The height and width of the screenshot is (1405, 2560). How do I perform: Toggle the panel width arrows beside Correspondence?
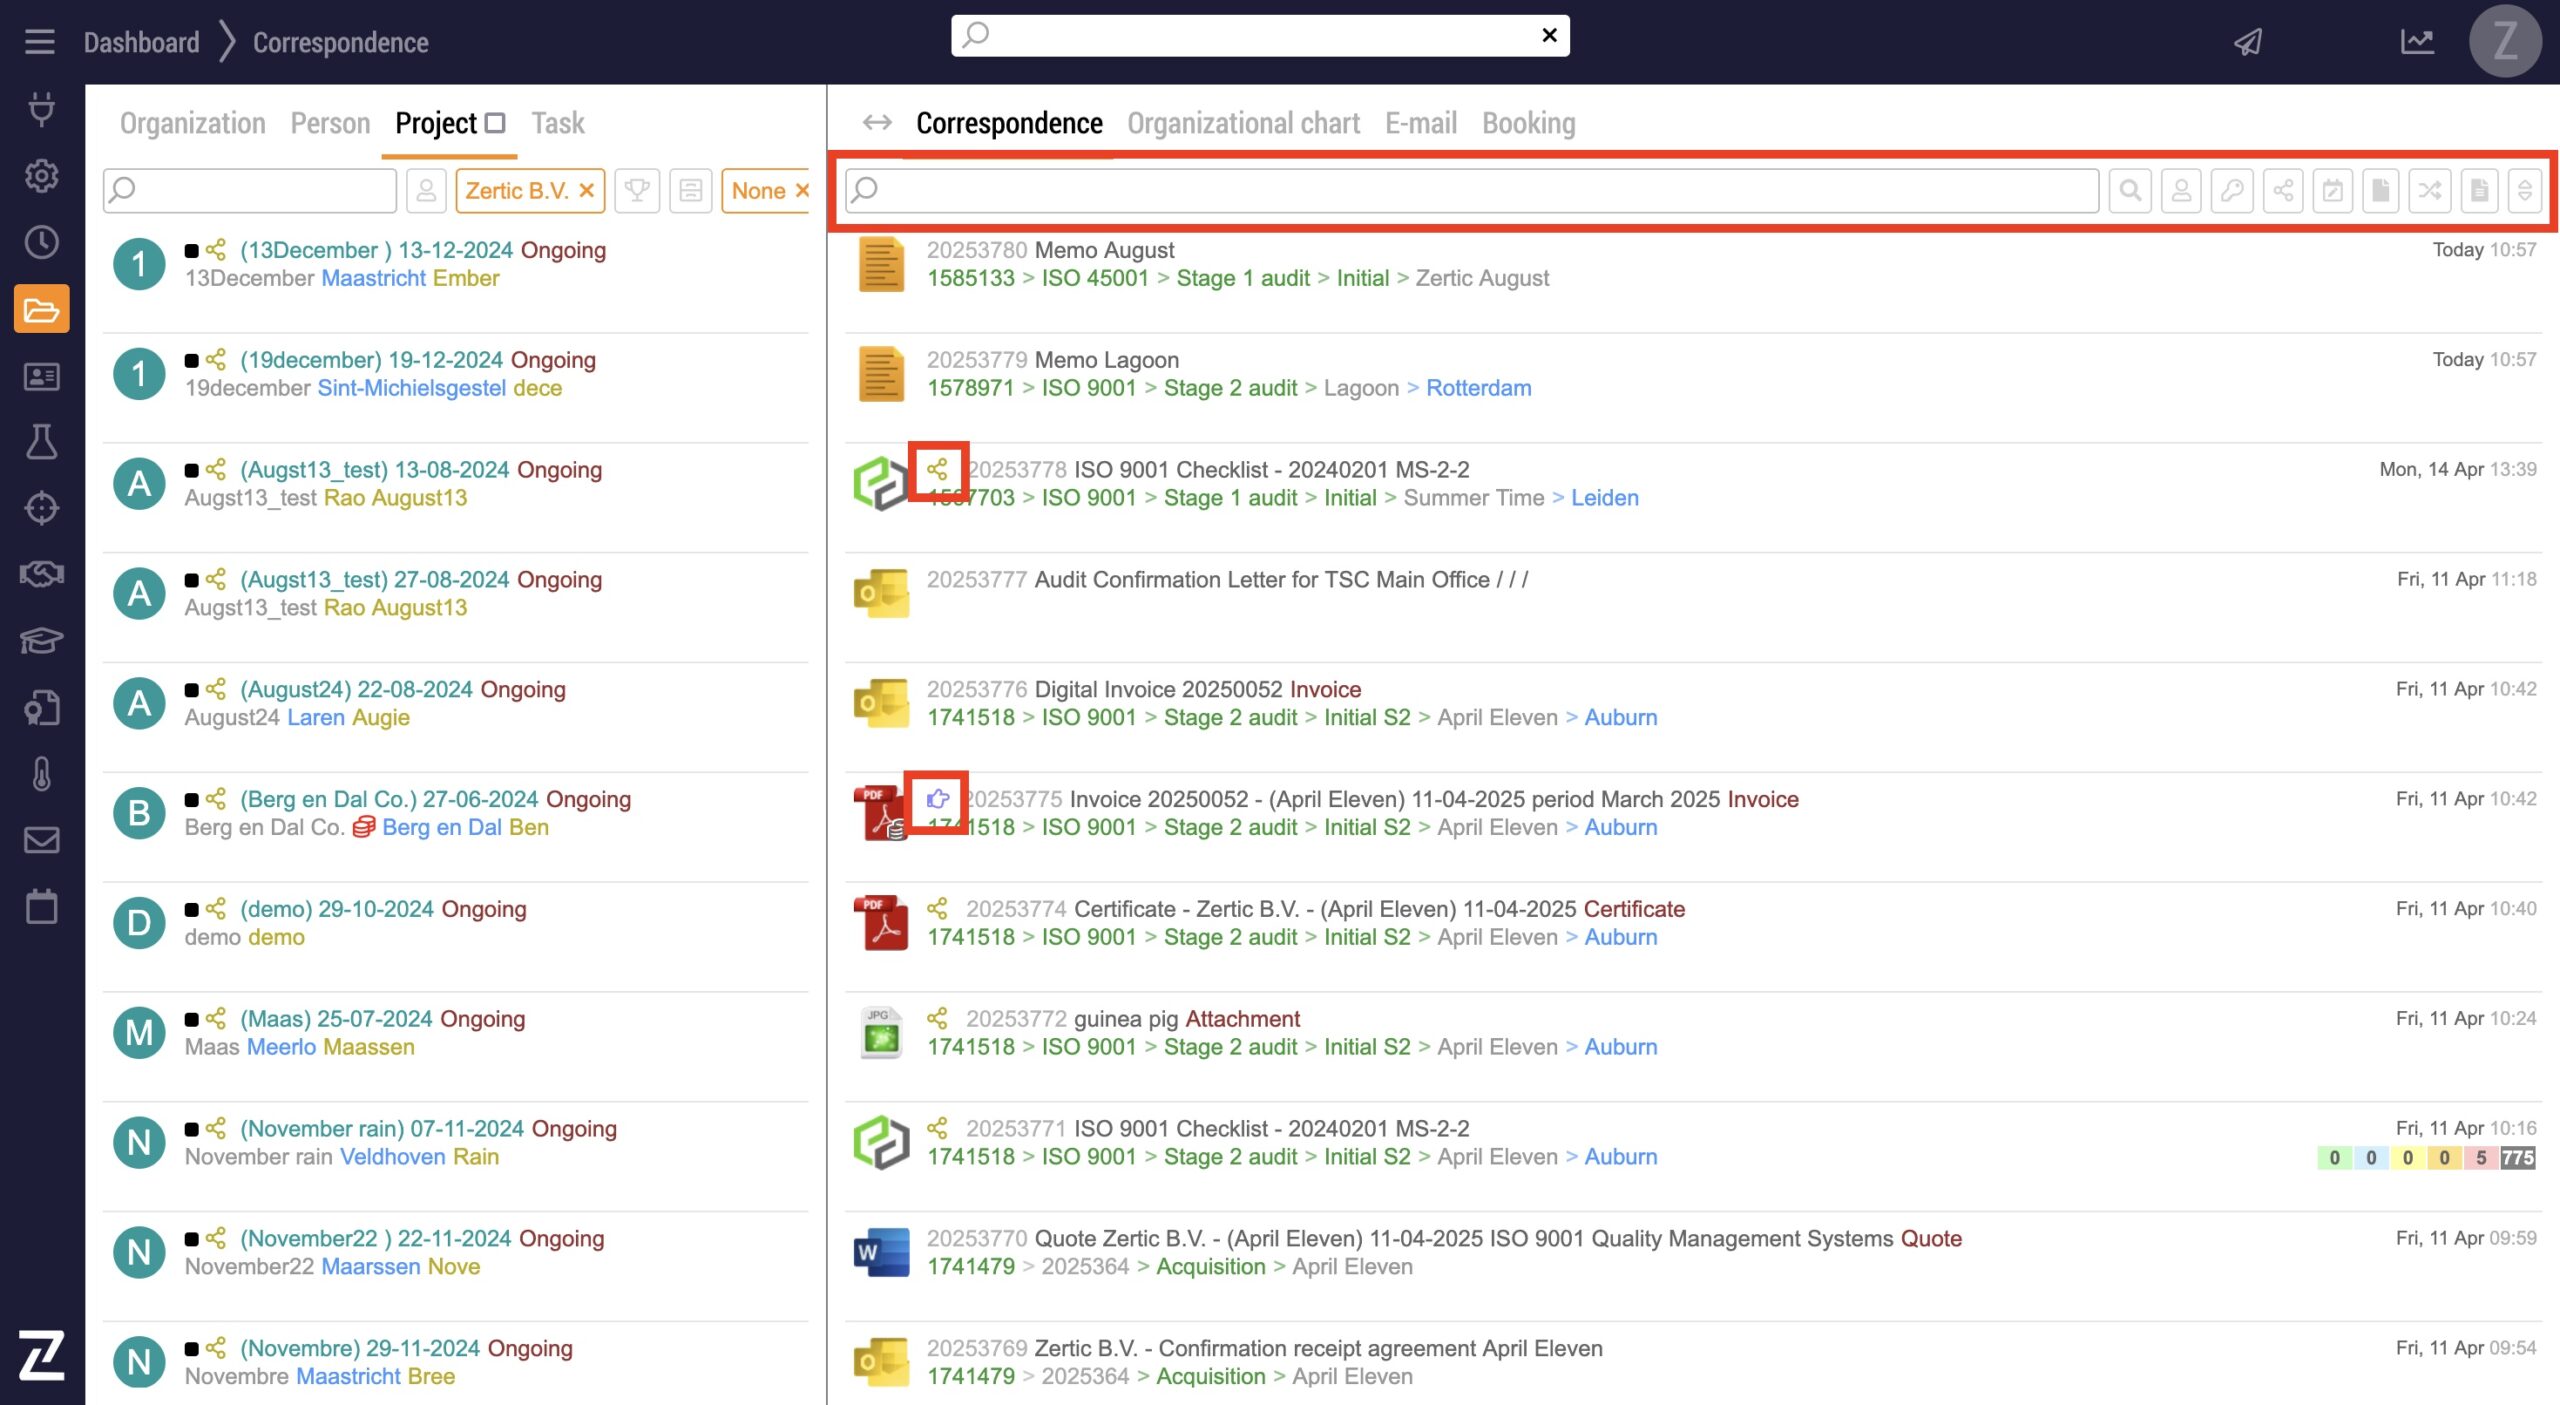pyautogui.click(x=877, y=123)
